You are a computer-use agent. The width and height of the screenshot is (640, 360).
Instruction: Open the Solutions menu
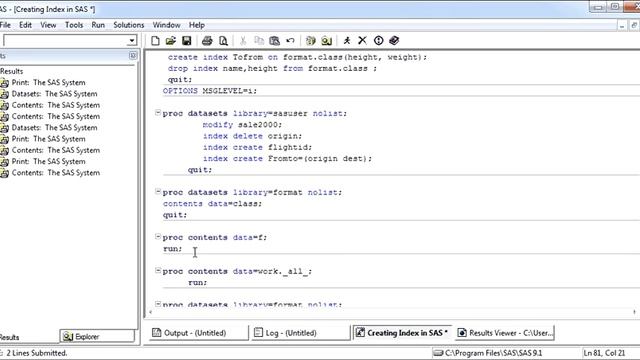point(129,25)
